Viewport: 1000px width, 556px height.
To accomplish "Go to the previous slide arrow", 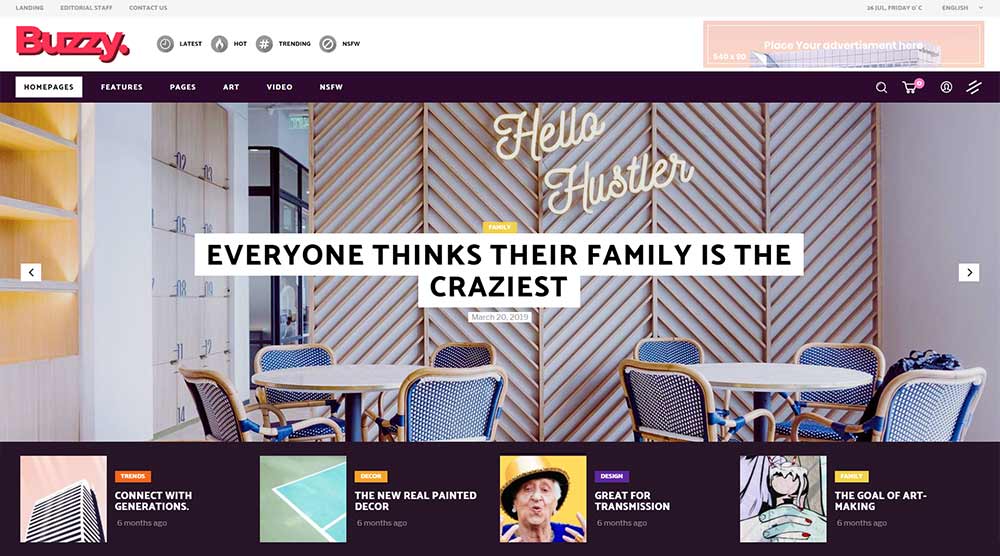I will pyautogui.click(x=31, y=272).
